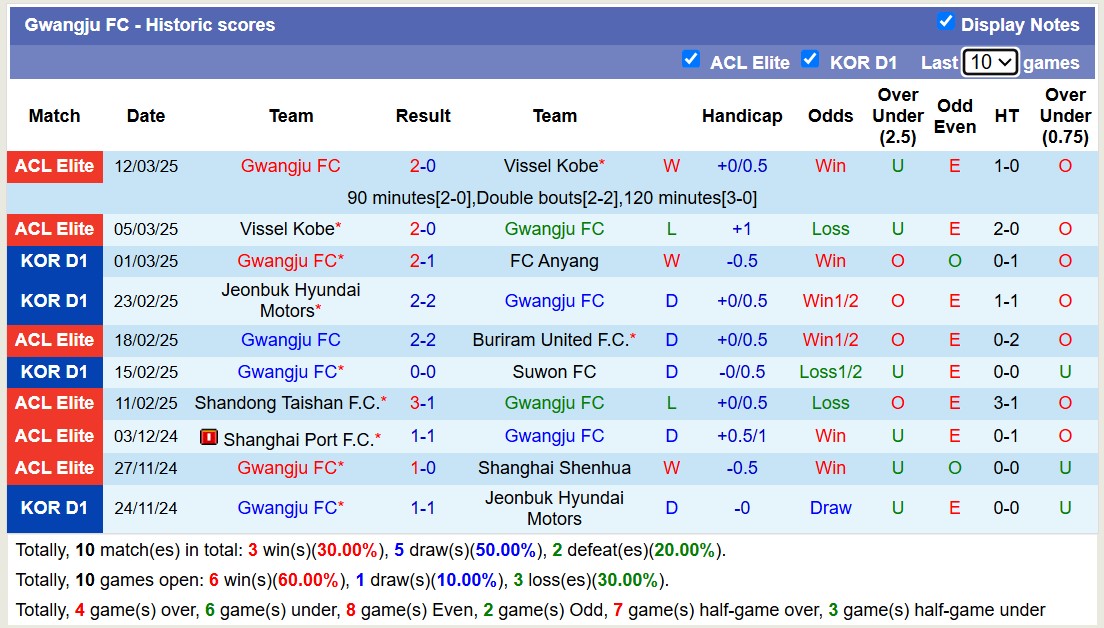The image size is (1104, 628).
Task: Click the Handicap column header
Action: click(742, 116)
